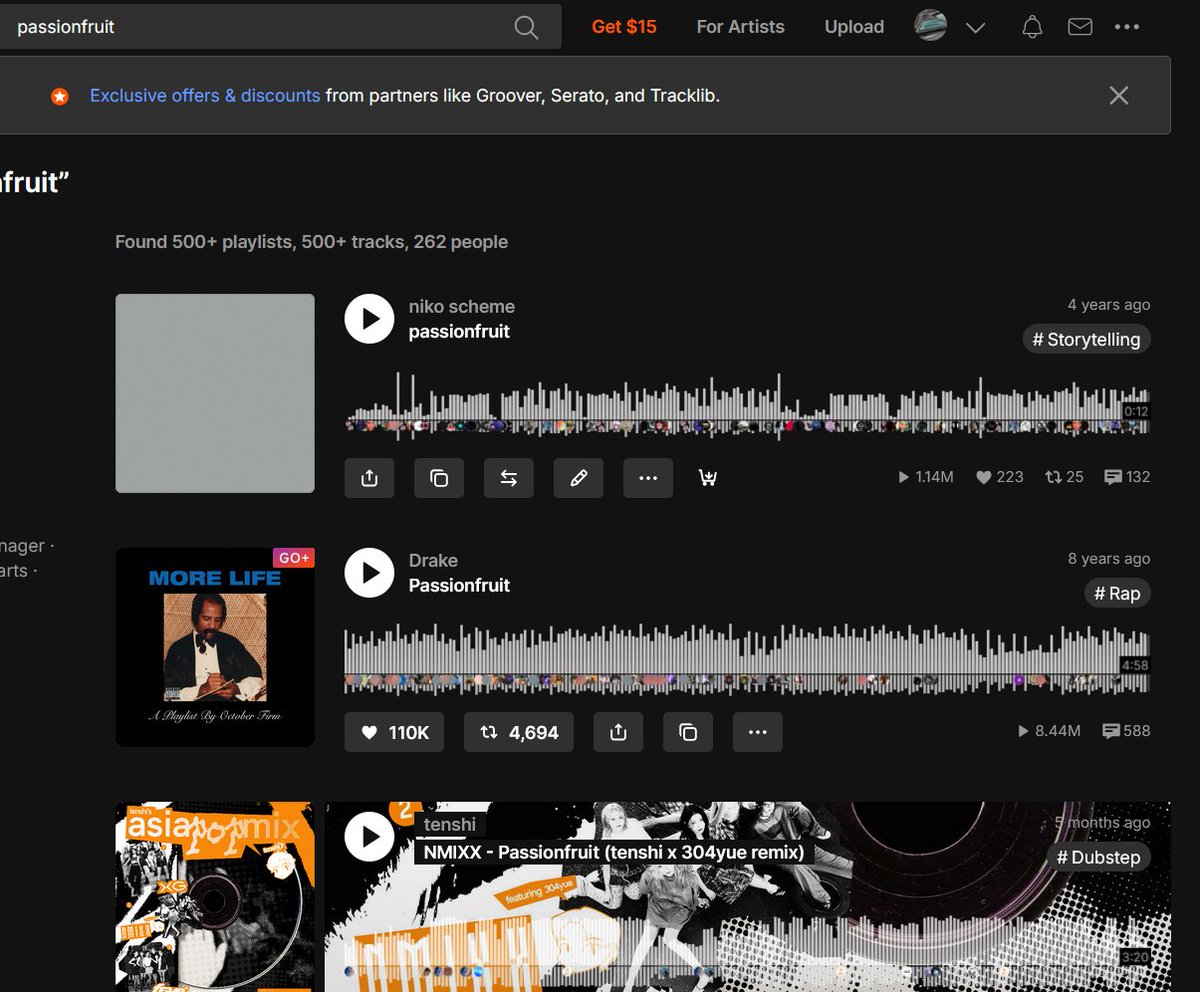
Task: Like Drake Passionfruit with 110K button
Action: [394, 732]
